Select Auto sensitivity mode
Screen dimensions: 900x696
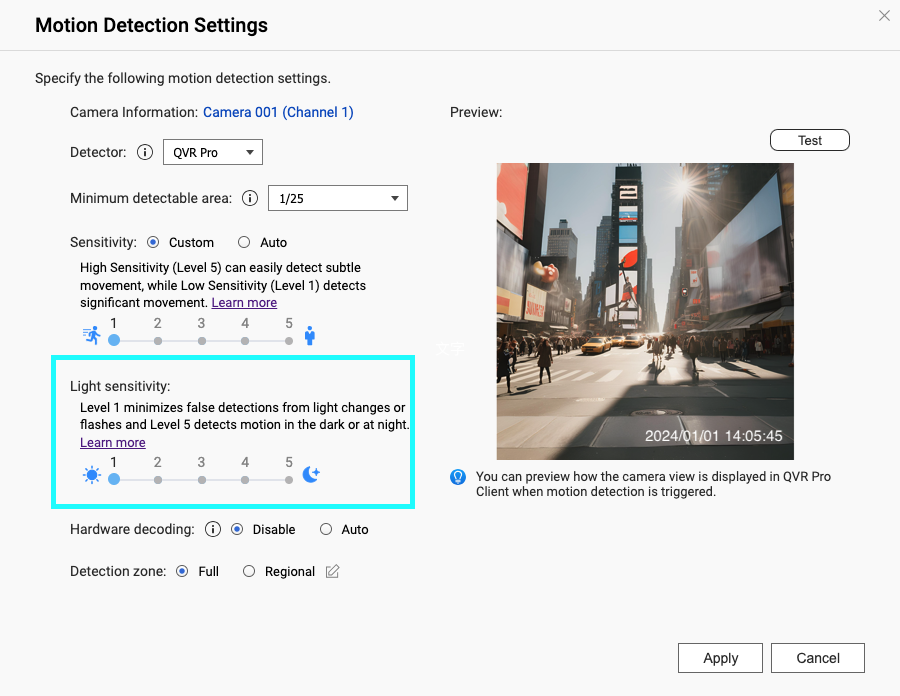pyautogui.click(x=243, y=242)
